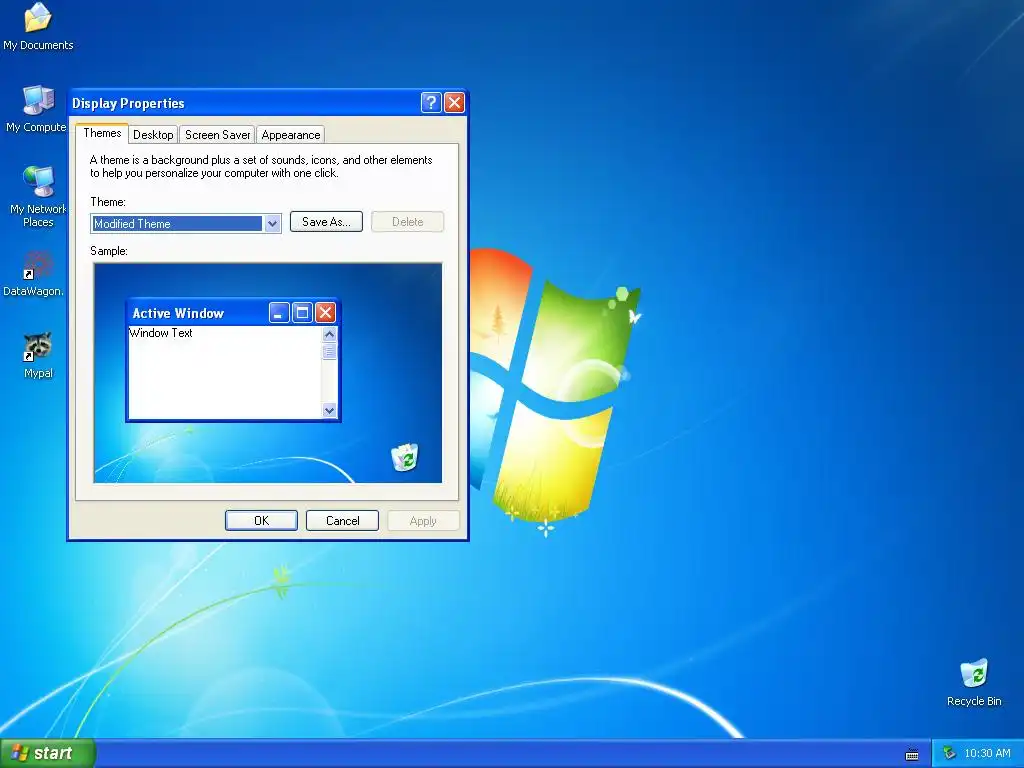Click the grayed-out Apply button
The height and width of the screenshot is (768, 1024).
pyautogui.click(x=423, y=520)
